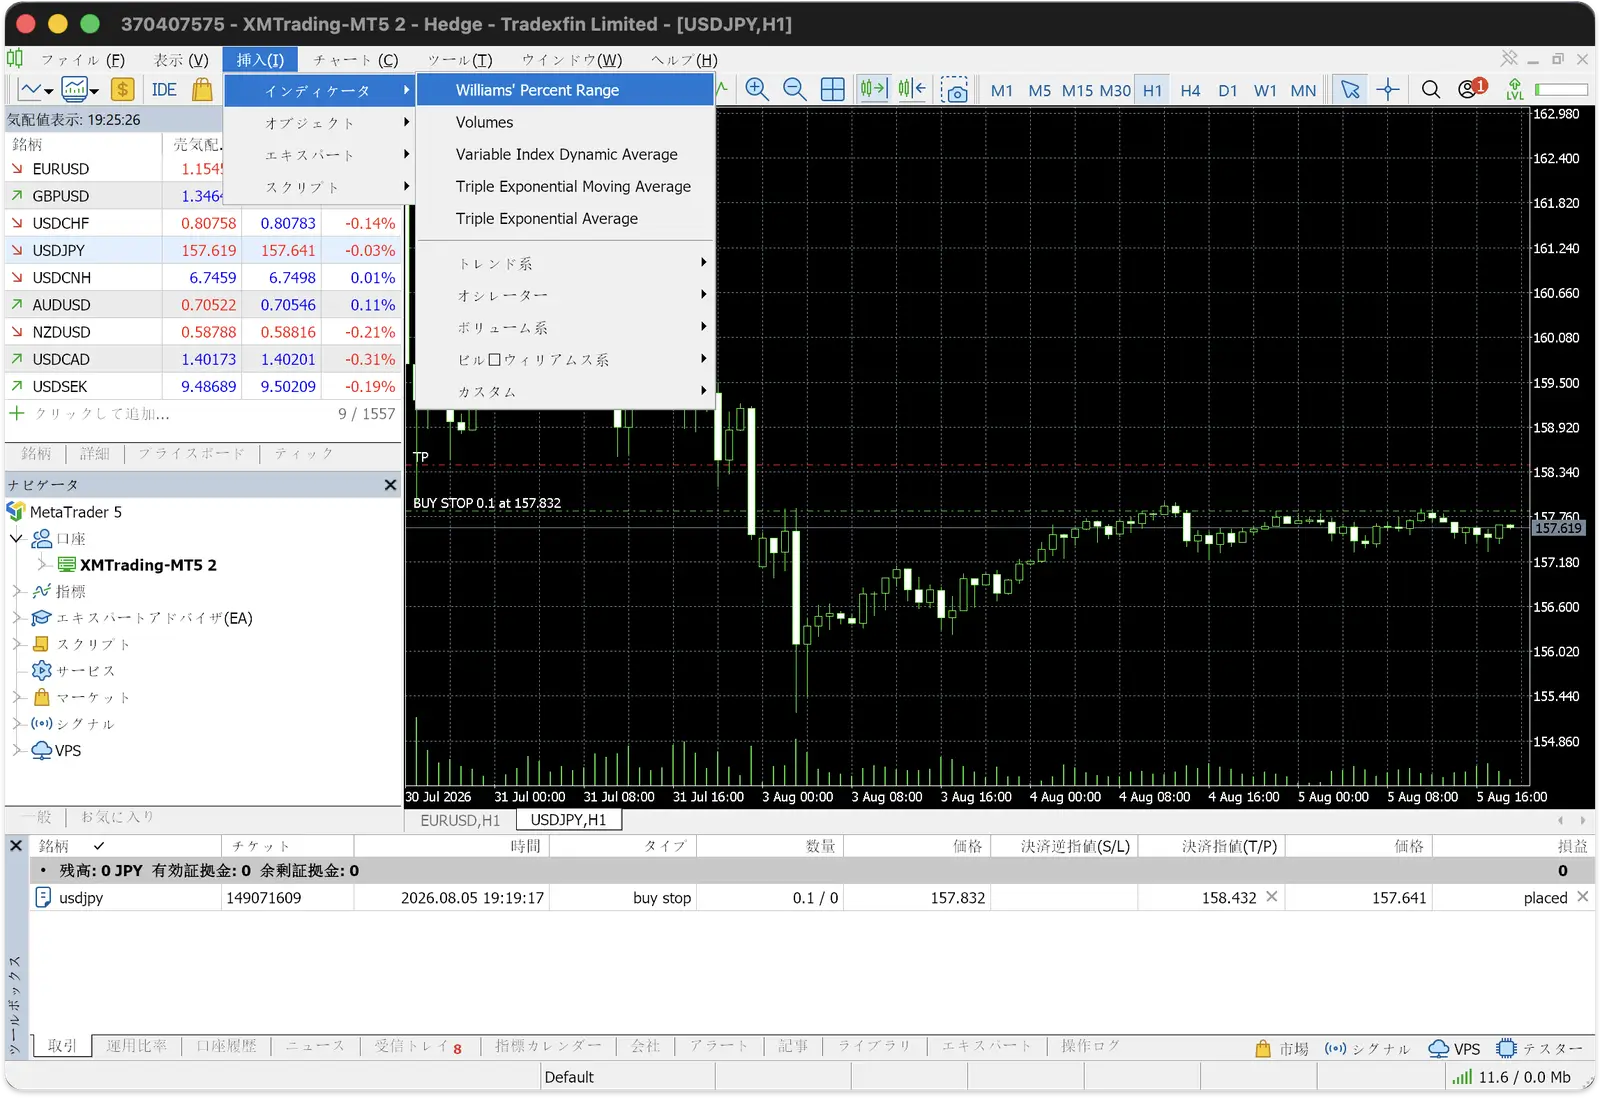1600x1098 pixels.
Task: Open the market shopping bag icon in toolbar
Action: pos(202,90)
